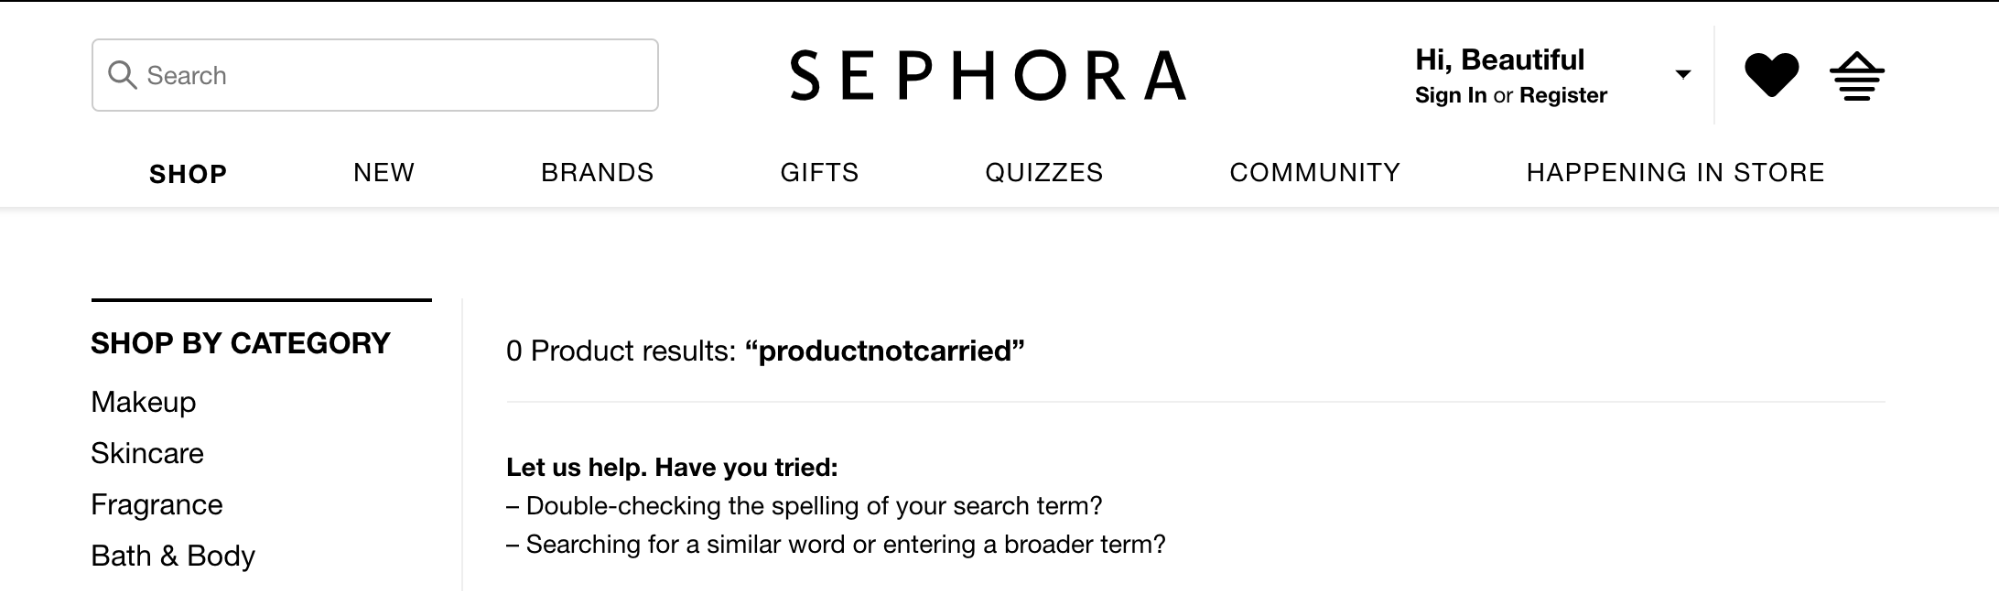Viewport: 1999px width, 592px height.
Task: Click the Sephora logo
Action: click(988, 76)
